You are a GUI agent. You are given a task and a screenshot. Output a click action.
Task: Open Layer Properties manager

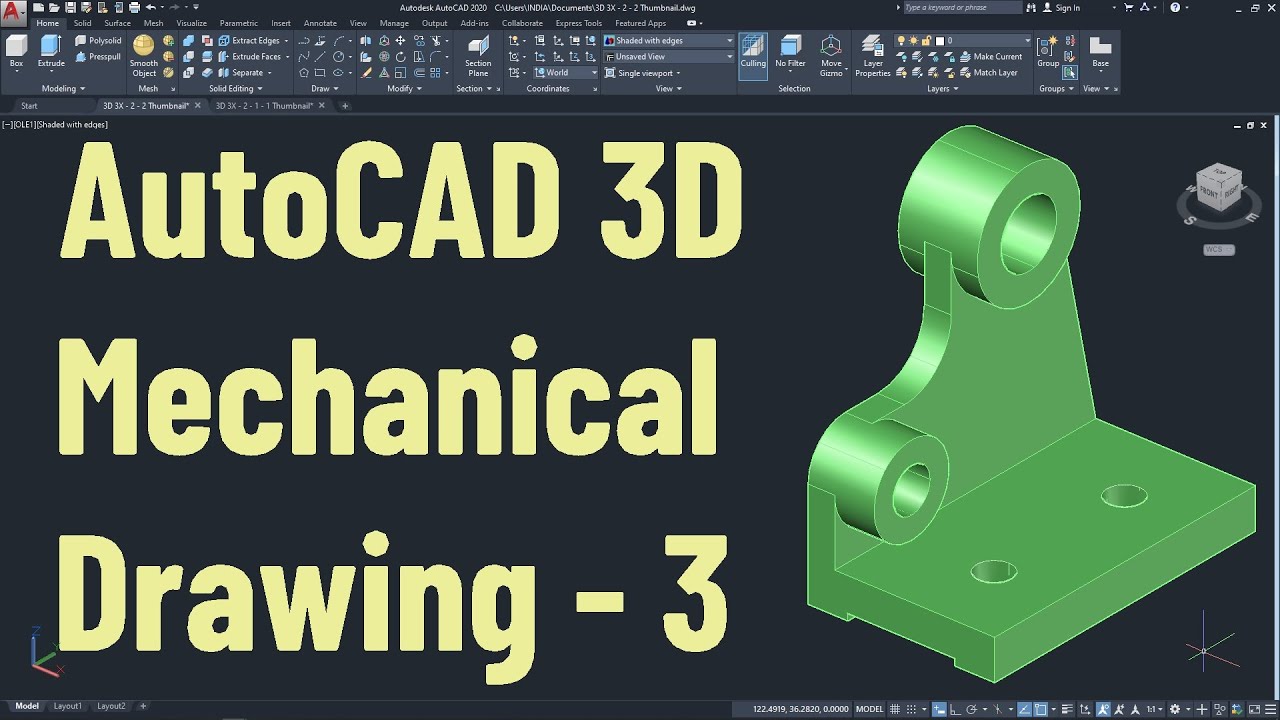pyautogui.click(x=872, y=56)
